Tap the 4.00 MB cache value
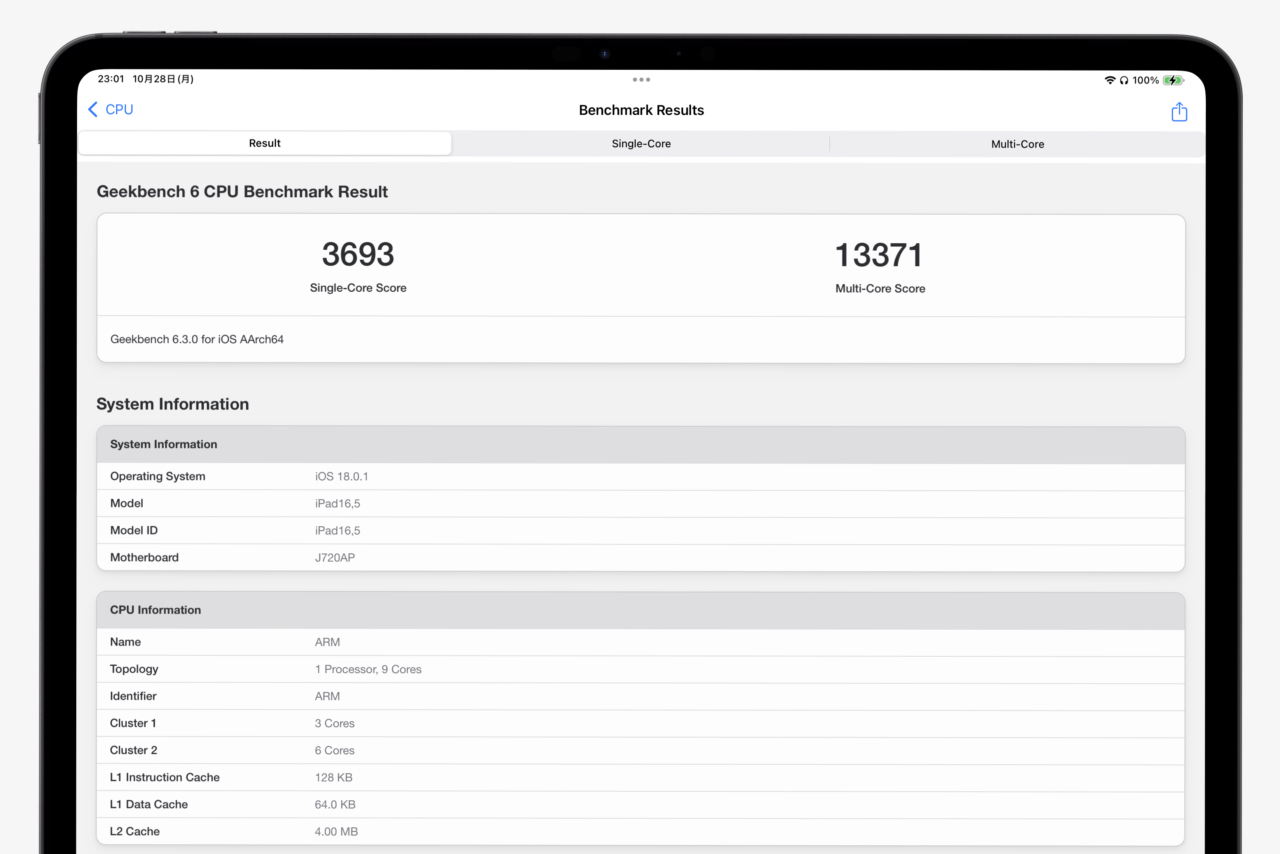 pos(336,832)
